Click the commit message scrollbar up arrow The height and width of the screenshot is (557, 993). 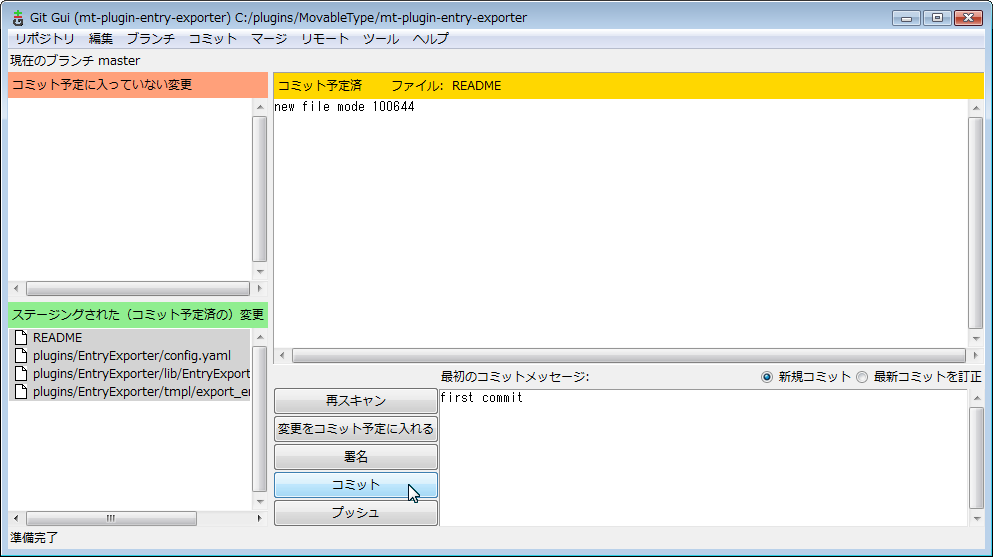pyautogui.click(x=977, y=397)
